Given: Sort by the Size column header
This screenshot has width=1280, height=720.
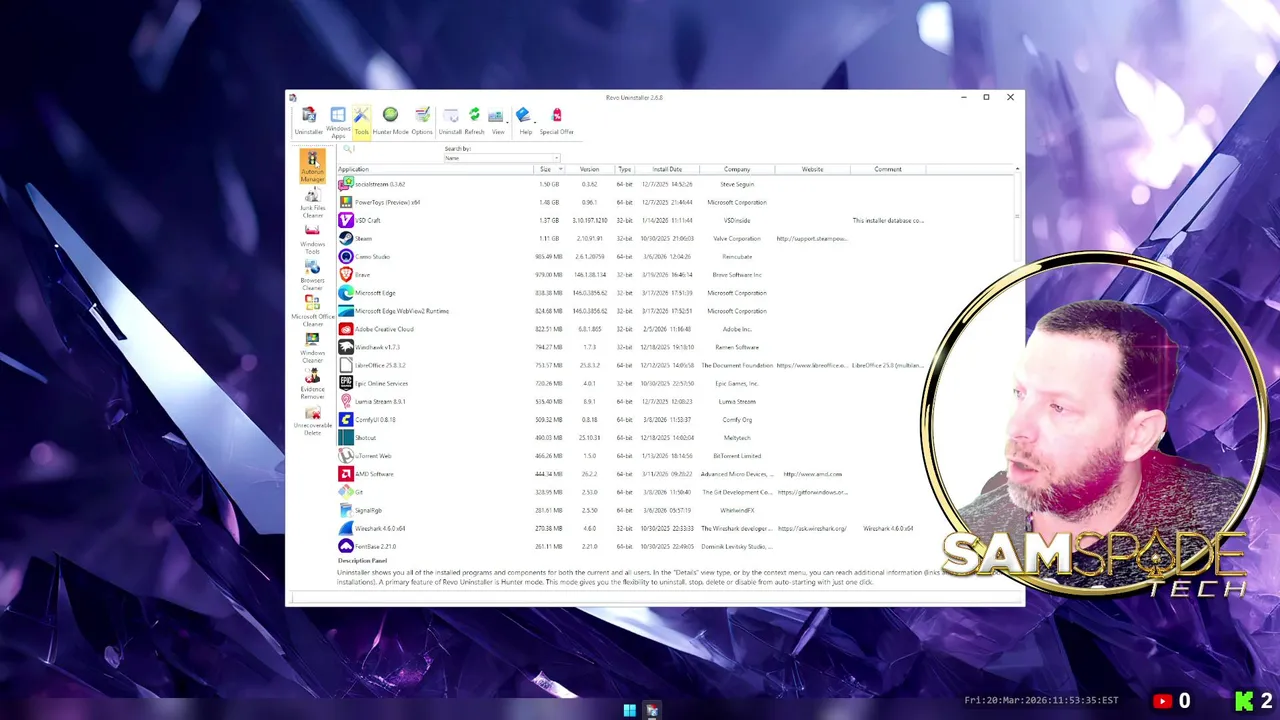Looking at the screenshot, I should (550, 169).
